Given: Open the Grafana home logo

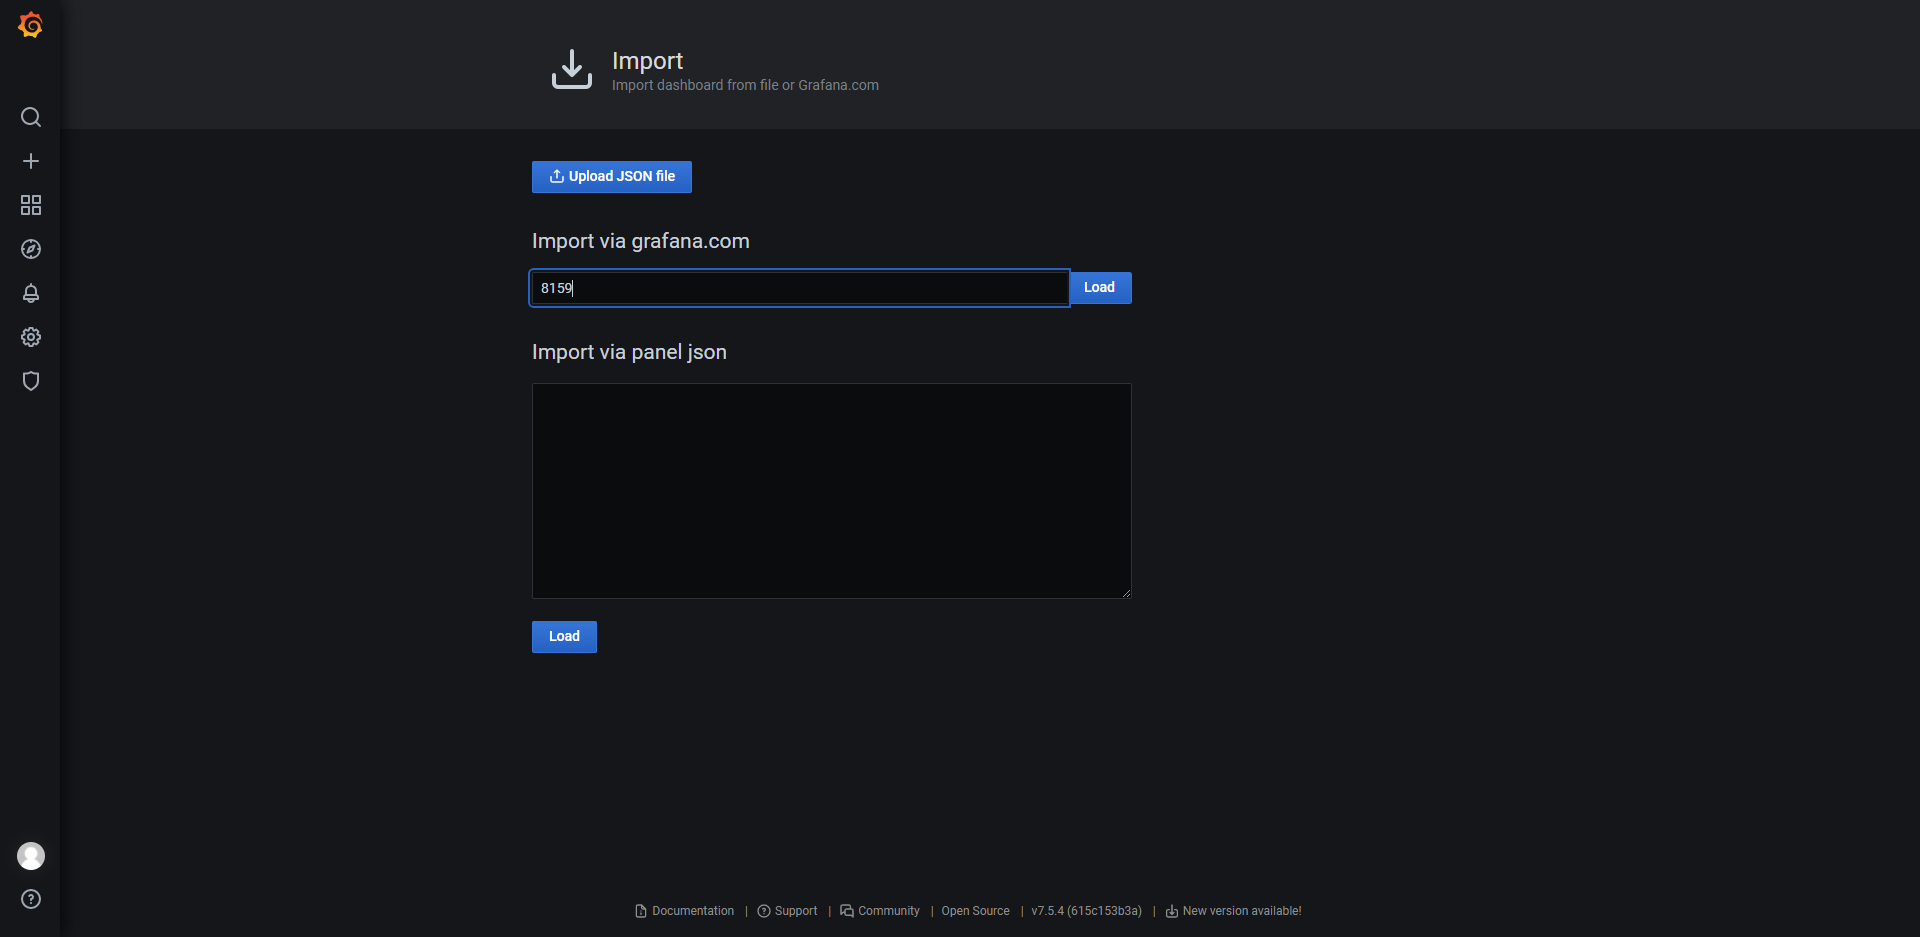Looking at the screenshot, I should pos(30,25).
